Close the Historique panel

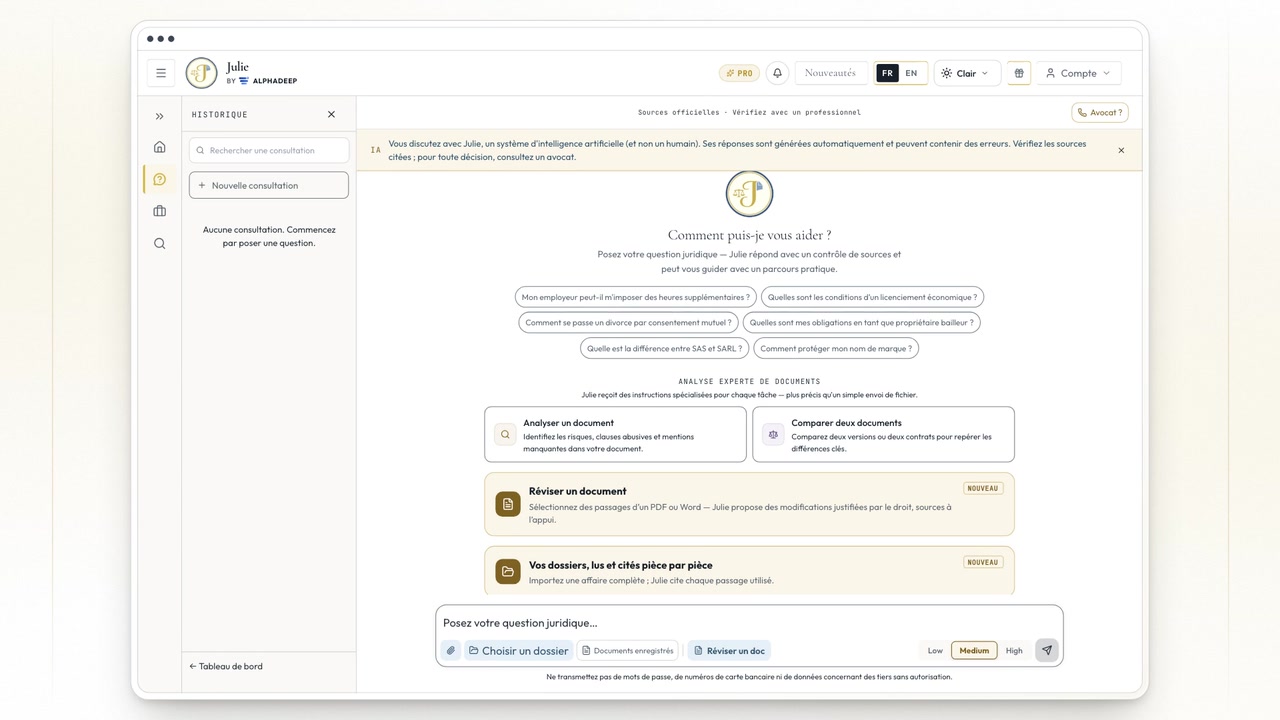332,114
